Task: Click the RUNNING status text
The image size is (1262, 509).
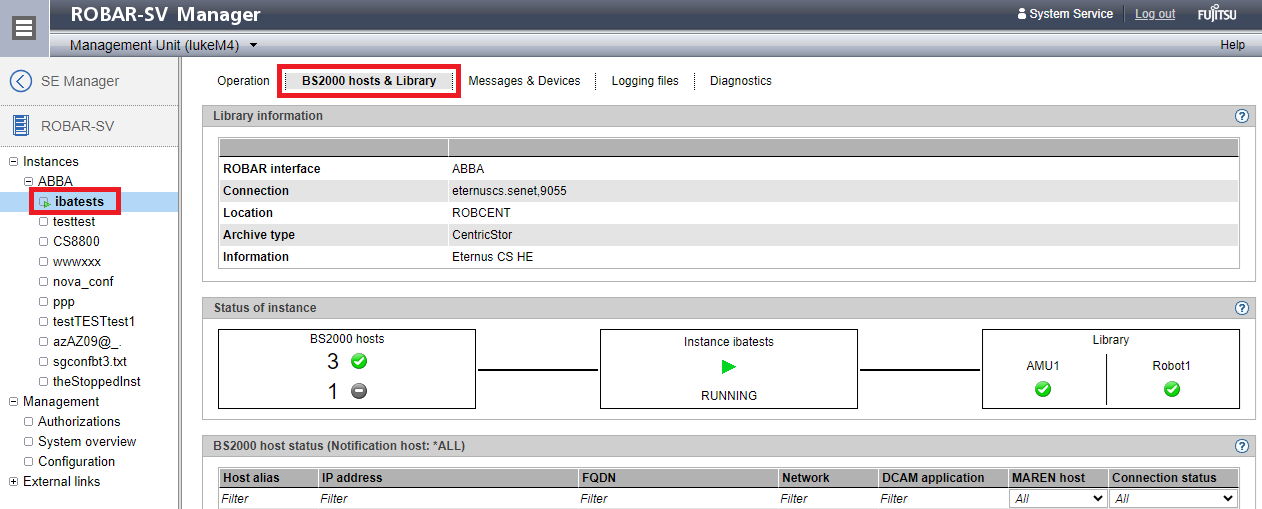Action: point(729,396)
